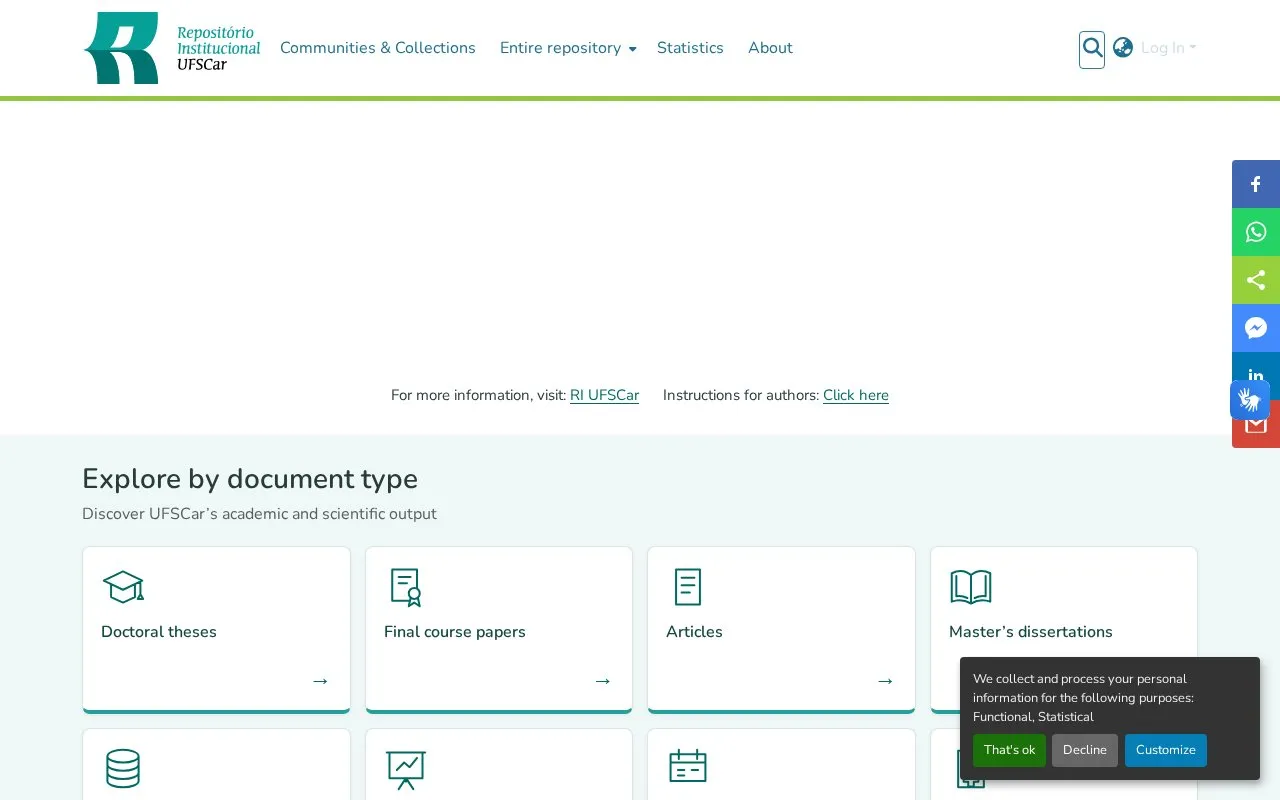Open Communities & Collections menu
The width and height of the screenshot is (1280, 800).
pos(378,48)
